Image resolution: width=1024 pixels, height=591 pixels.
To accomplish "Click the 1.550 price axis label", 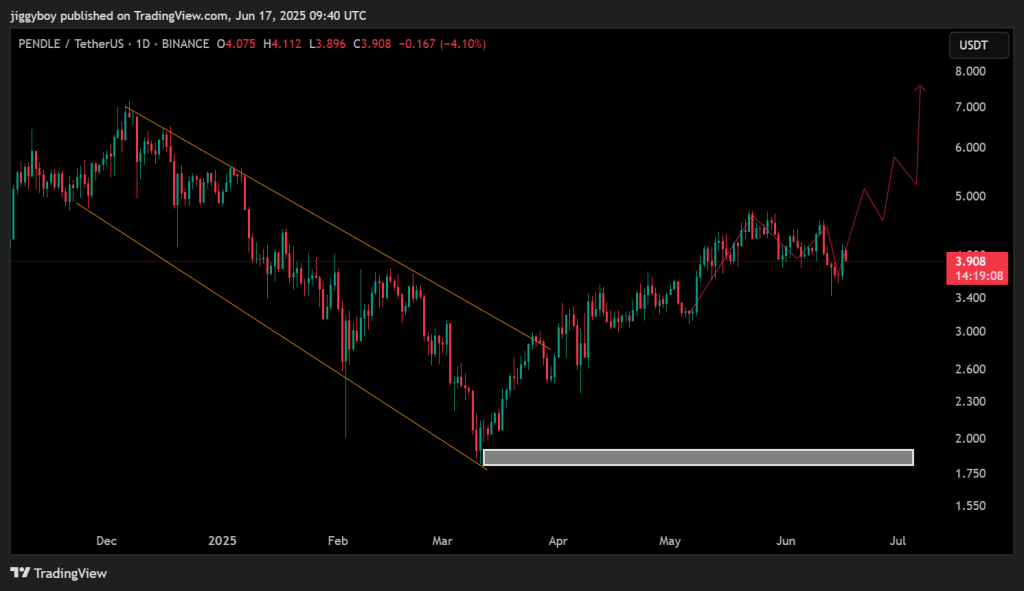I will tap(970, 506).
